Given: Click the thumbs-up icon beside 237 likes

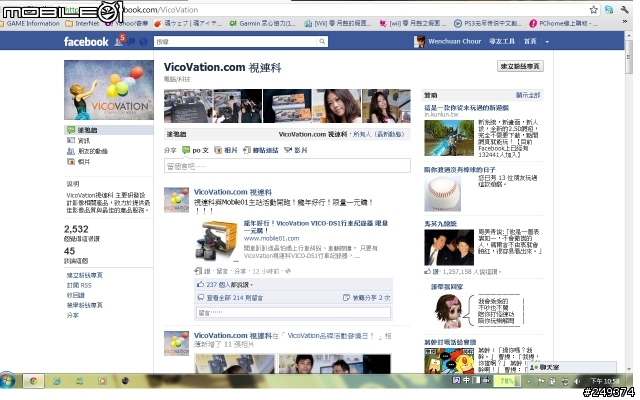Looking at the screenshot, I should (200, 284).
